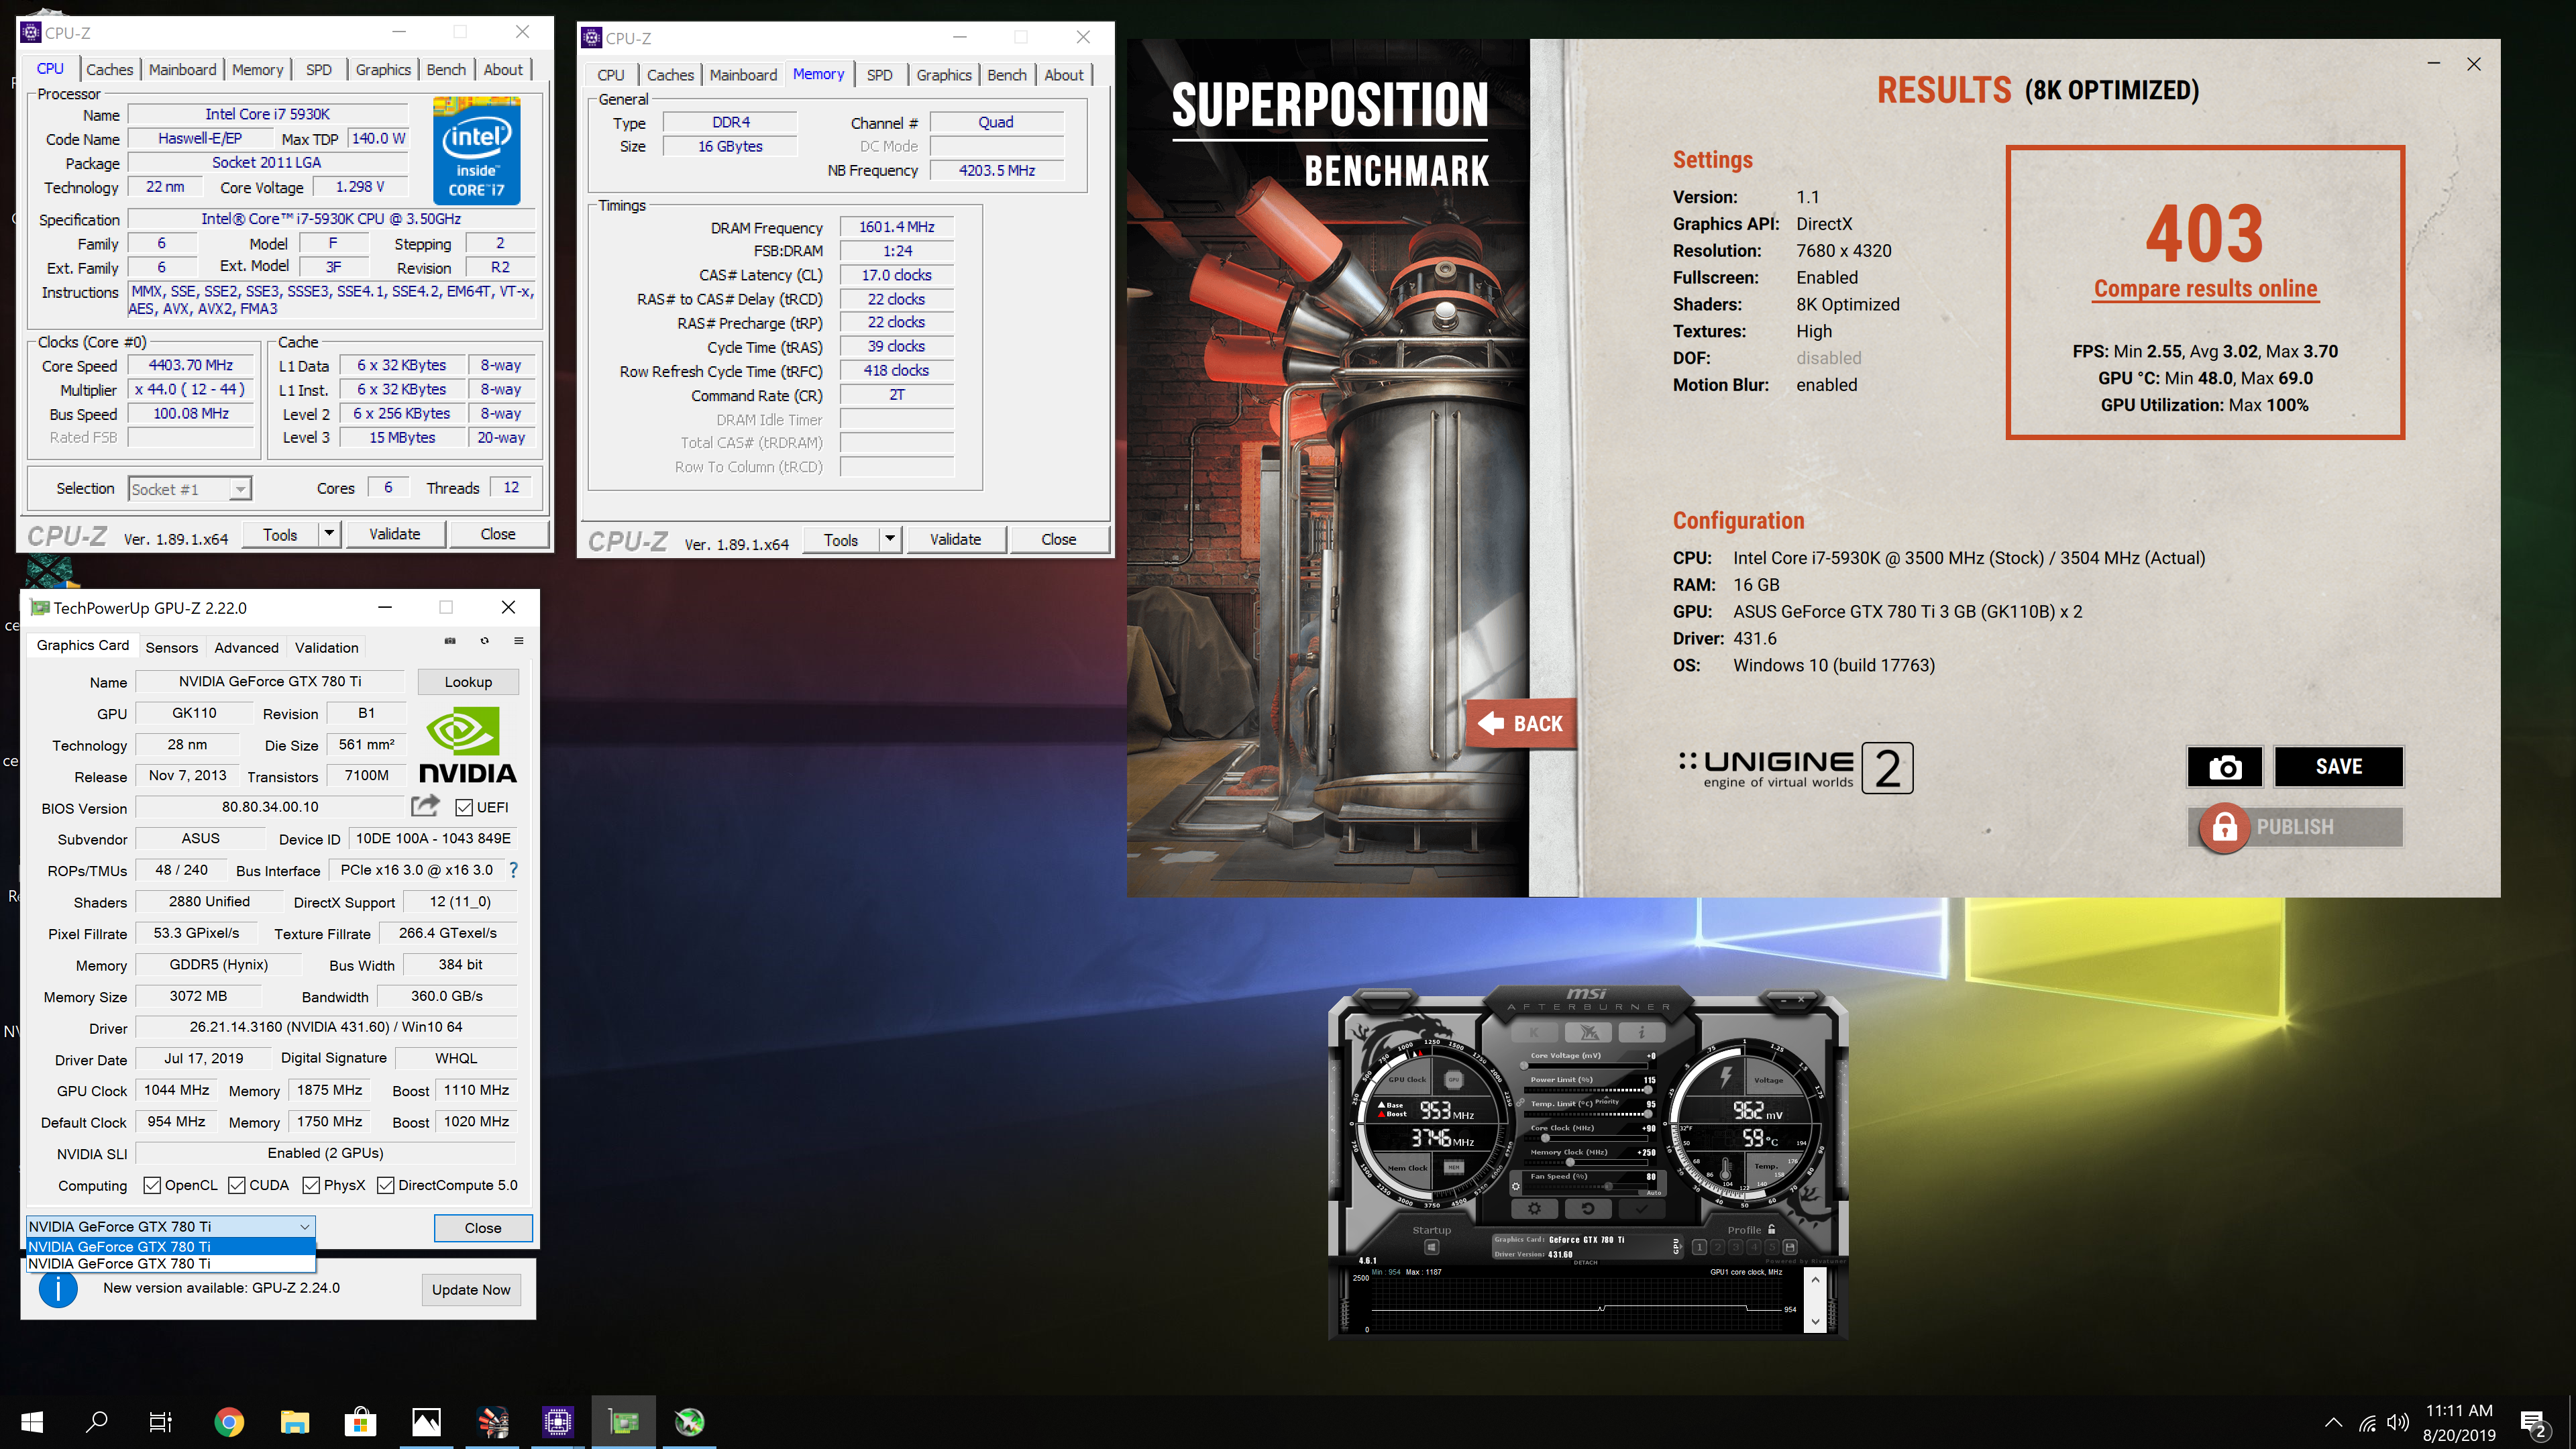Select profile slot 5 in Afterburner
2576x1449 pixels.
click(x=1773, y=1248)
